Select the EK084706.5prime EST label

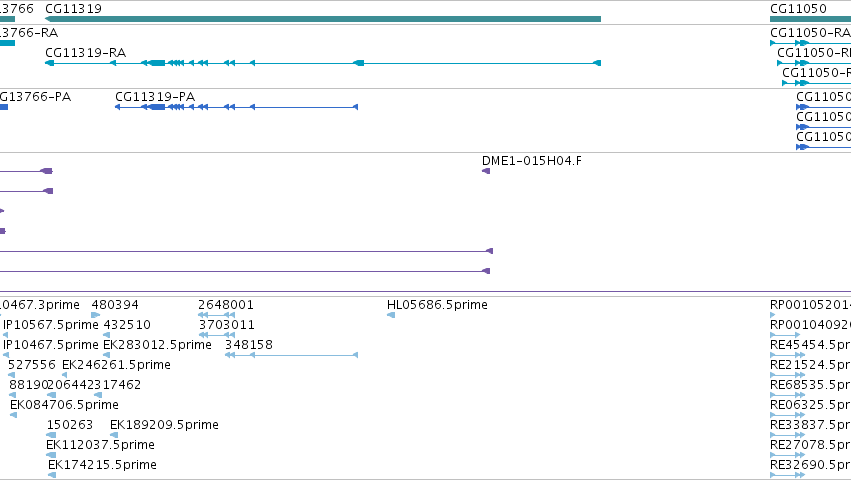pyautogui.click(x=65, y=405)
